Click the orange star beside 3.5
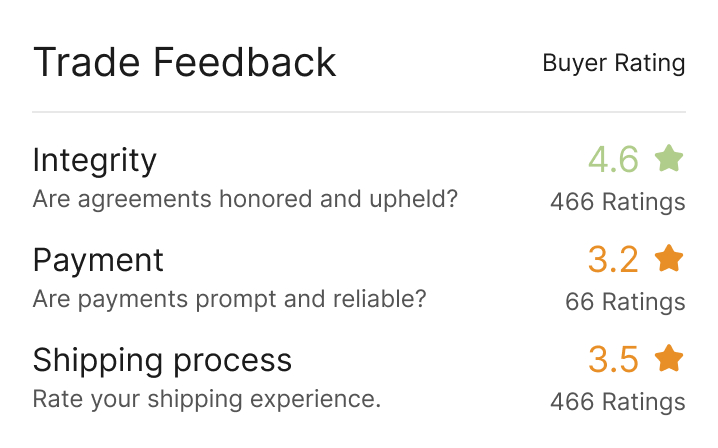Viewport: 718px width, 448px height. pos(669,358)
